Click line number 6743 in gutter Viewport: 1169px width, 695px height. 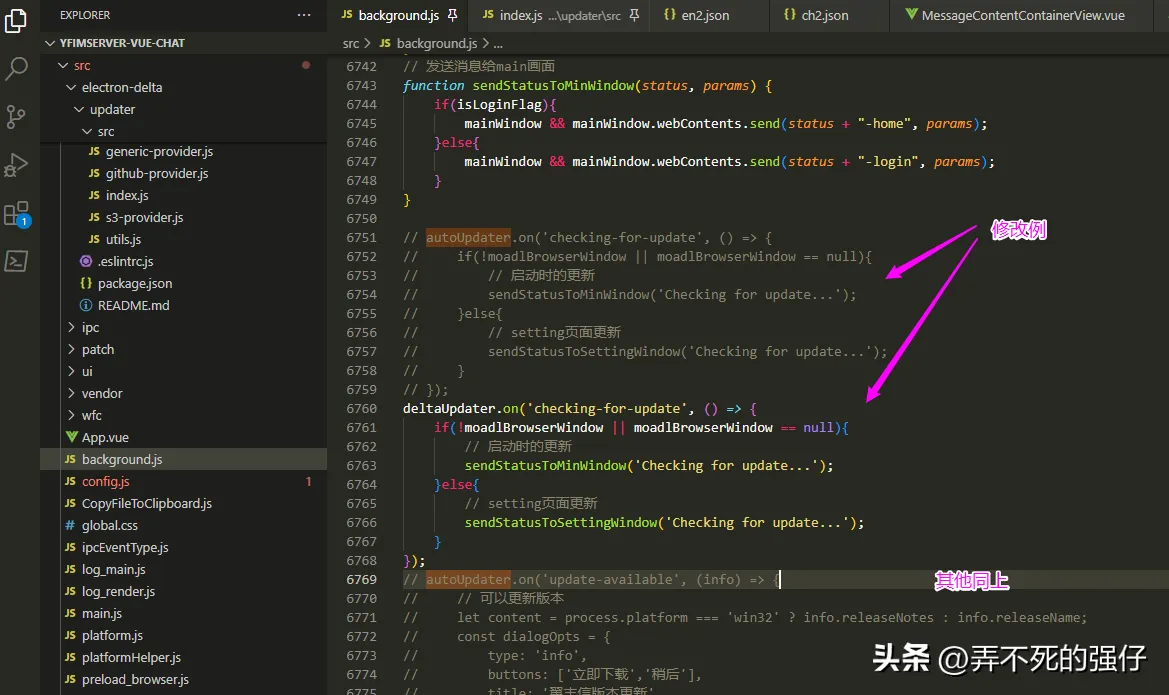click(x=362, y=86)
